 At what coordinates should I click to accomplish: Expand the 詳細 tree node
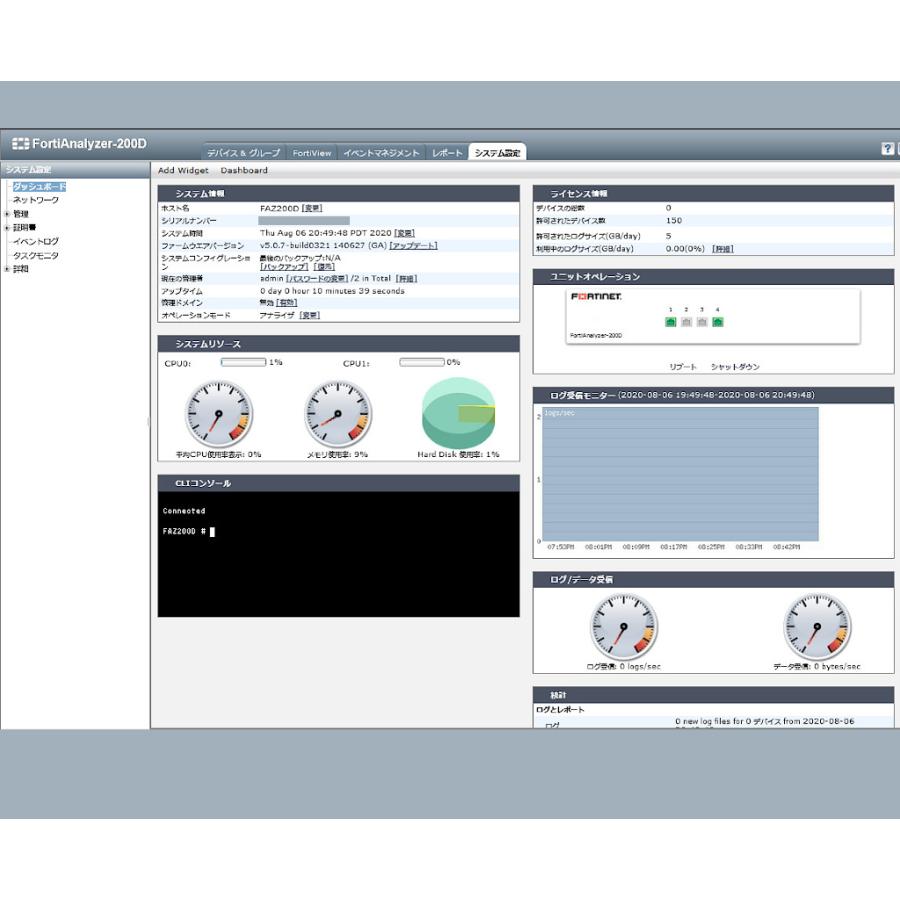pos(7,269)
